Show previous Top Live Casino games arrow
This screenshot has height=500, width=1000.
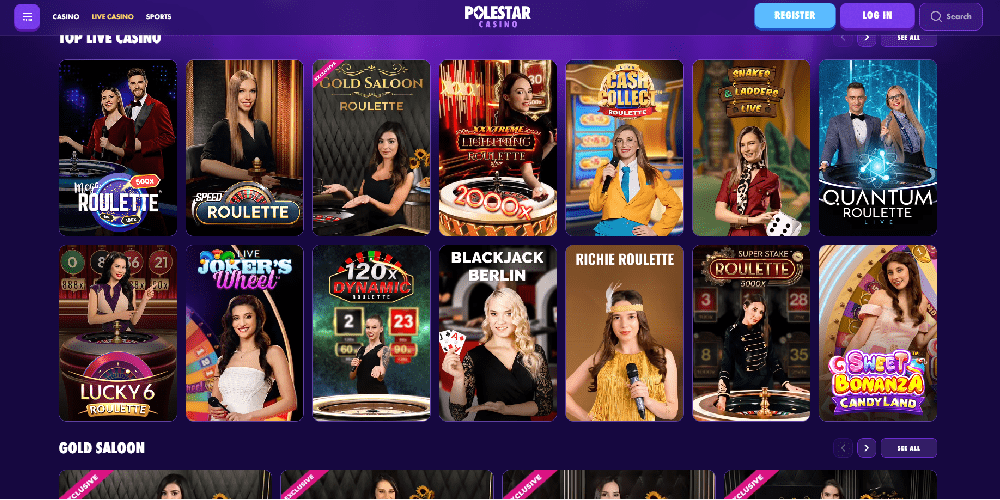tap(842, 38)
